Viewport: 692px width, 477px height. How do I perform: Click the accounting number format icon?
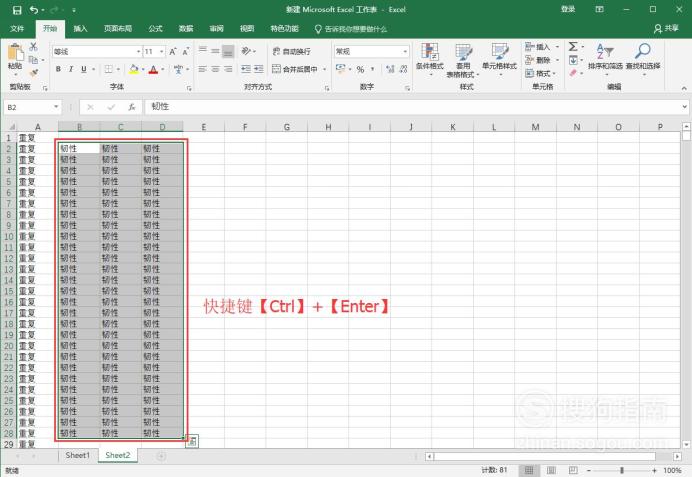coord(341,69)
